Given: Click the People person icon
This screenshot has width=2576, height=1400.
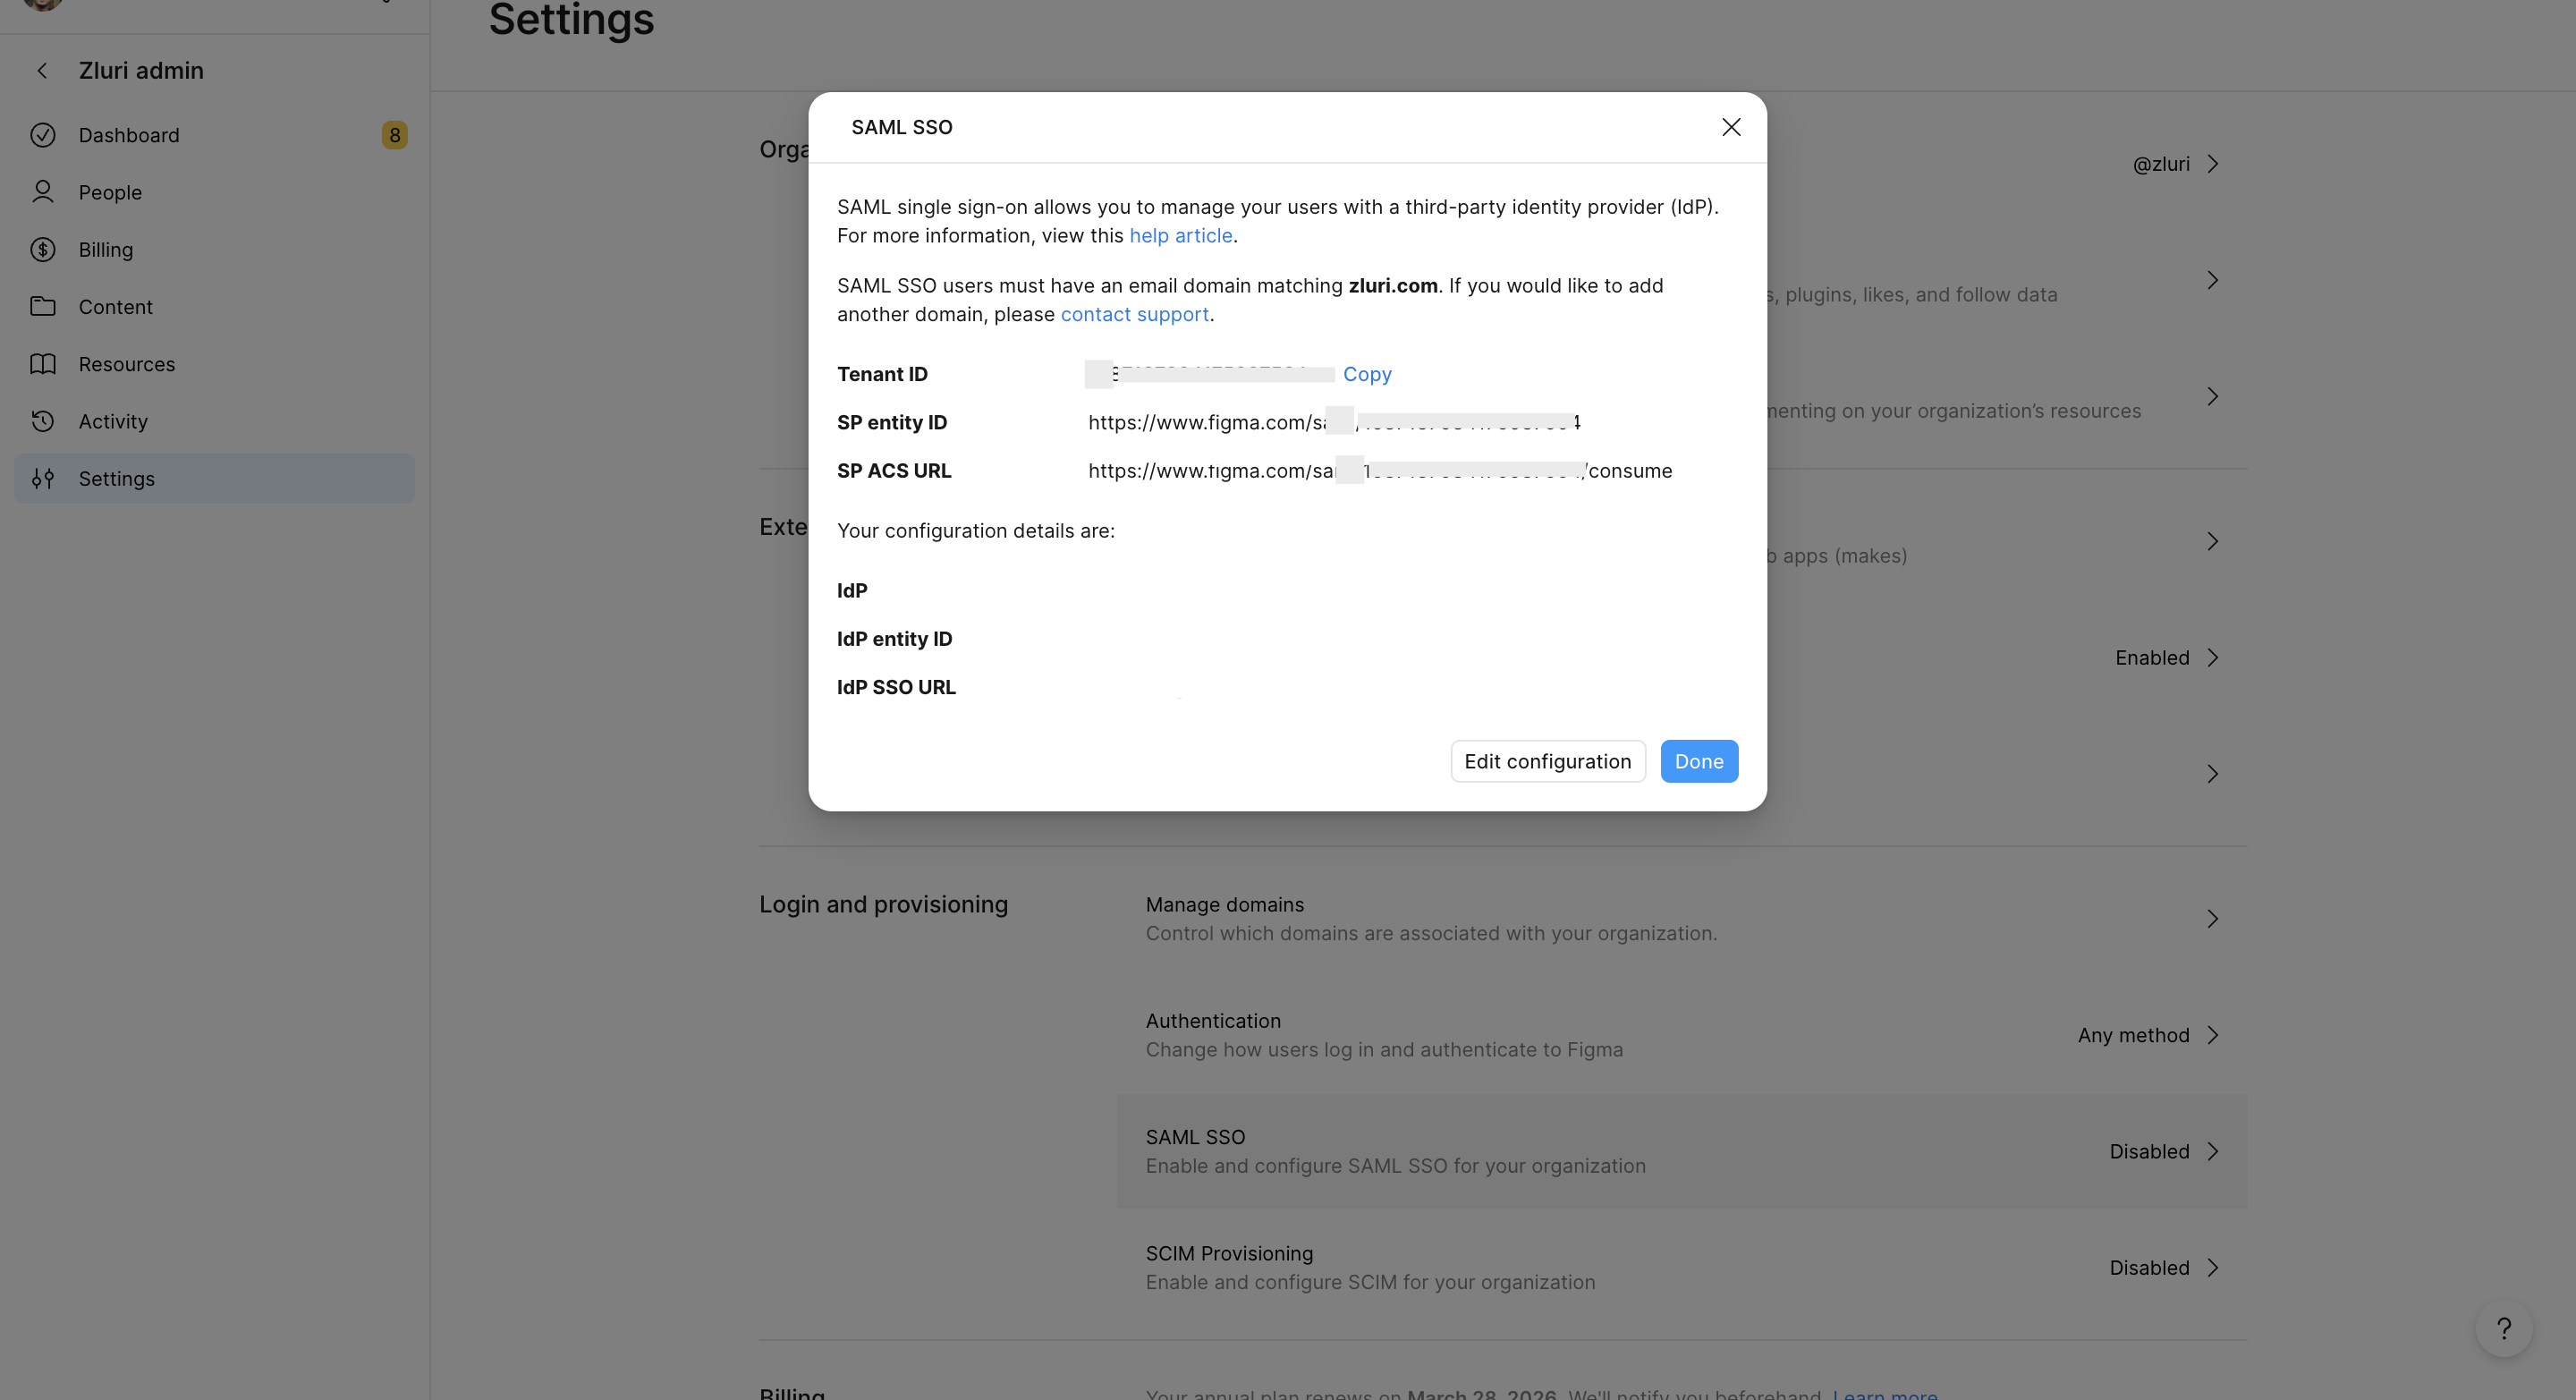Looking at the screenshot, I should pyautogui.click(x=42, y=192).
